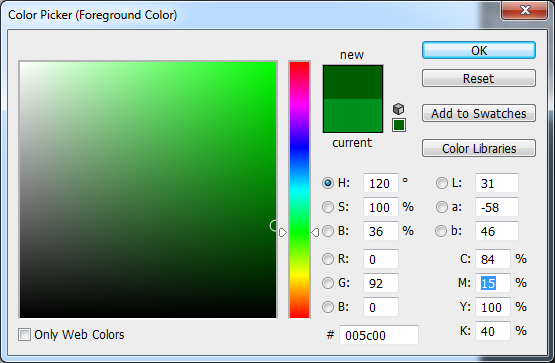Click the H value field showing 120
The height and width of the screenshot is (363, 555).
(x=381, y=183)
